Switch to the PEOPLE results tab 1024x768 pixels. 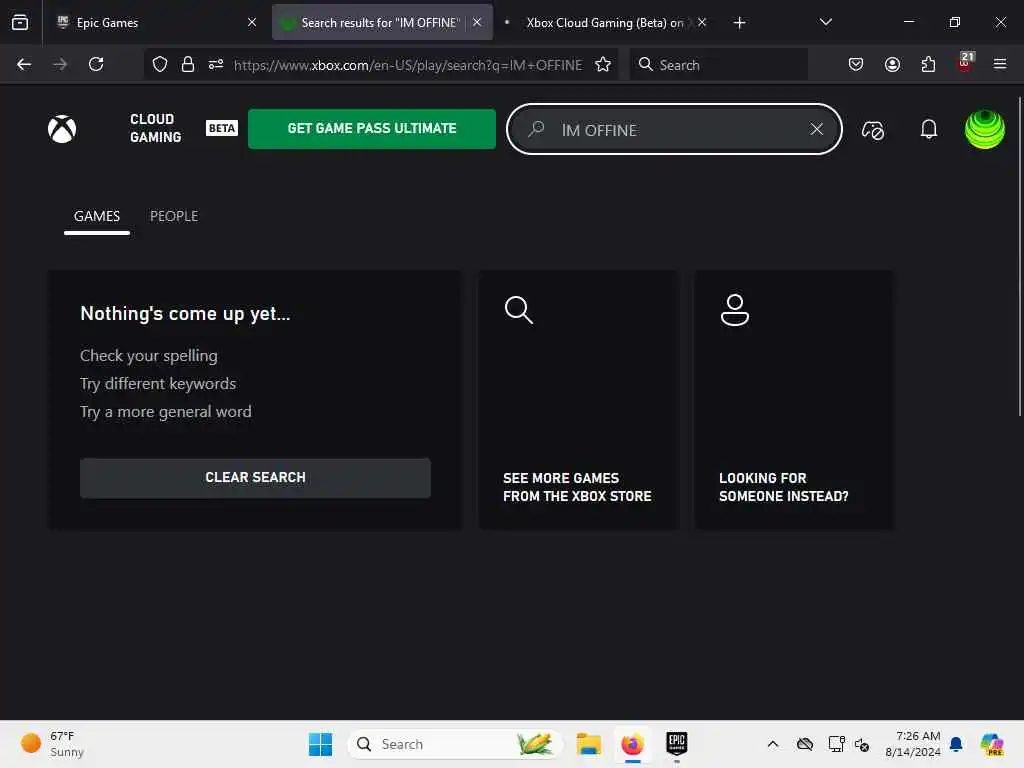[174, 216]
